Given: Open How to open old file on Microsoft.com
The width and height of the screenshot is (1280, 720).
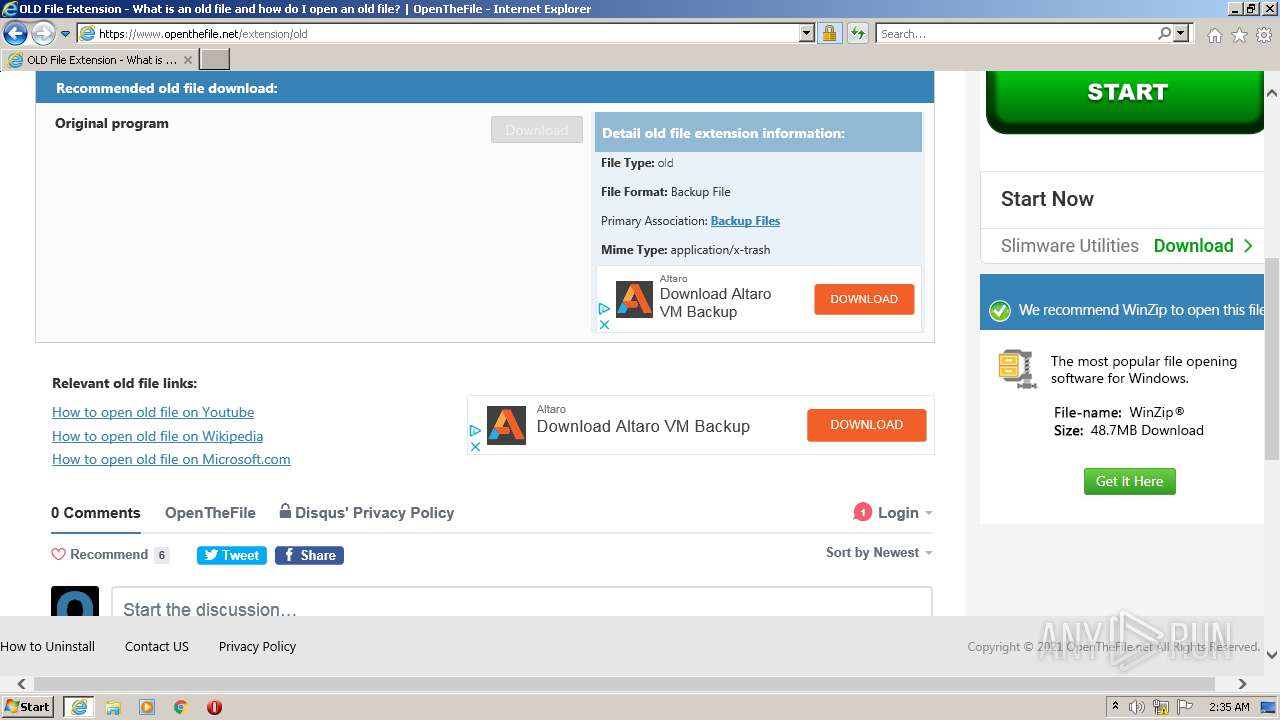Looking at the screenshot, I should [171, 459].
